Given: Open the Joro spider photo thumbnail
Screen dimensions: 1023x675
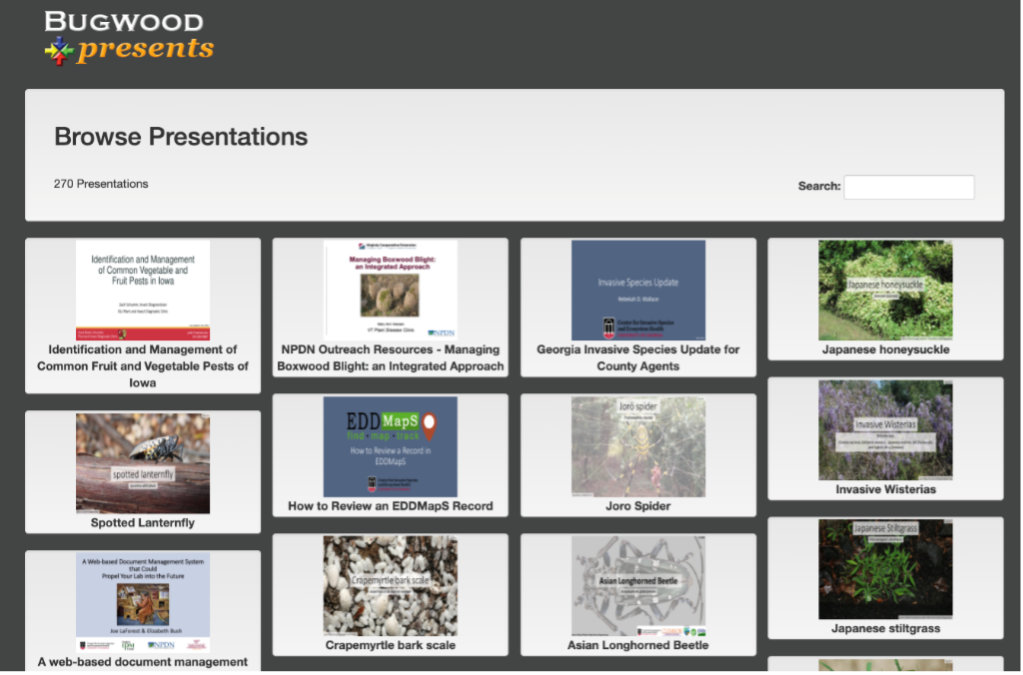Looking at the screenshot, I should [x=638, y=447].
